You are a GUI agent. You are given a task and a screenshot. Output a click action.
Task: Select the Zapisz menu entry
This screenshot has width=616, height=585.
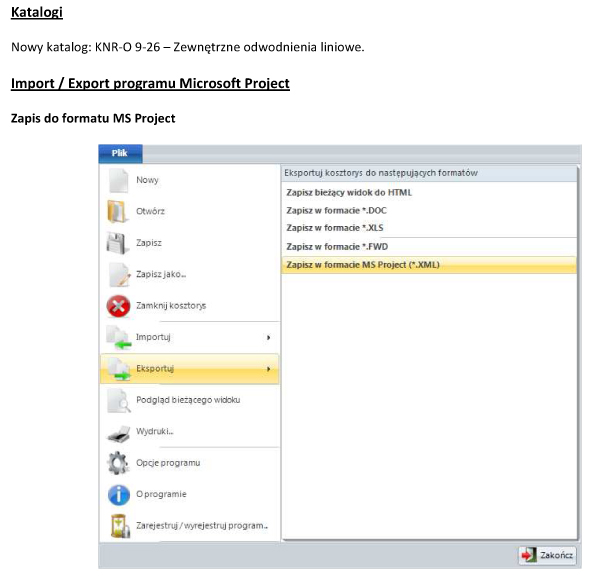click(x=190, y=243)
